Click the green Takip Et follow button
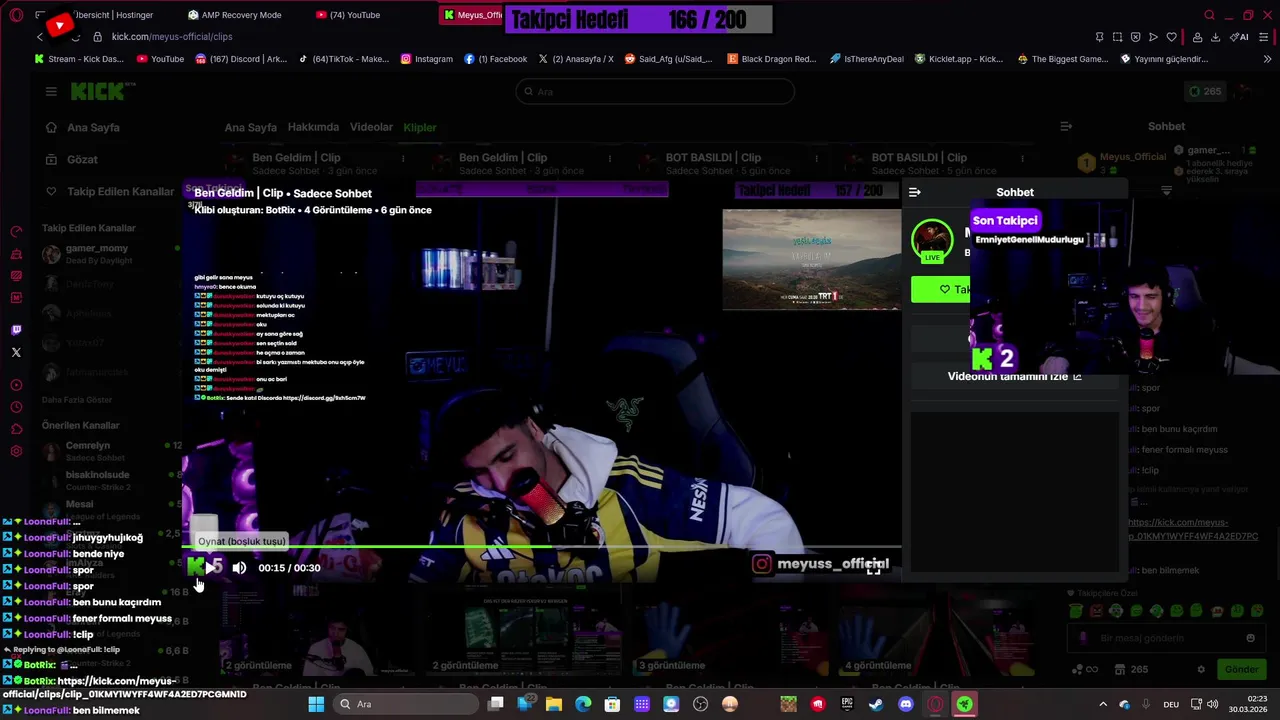 940,289
